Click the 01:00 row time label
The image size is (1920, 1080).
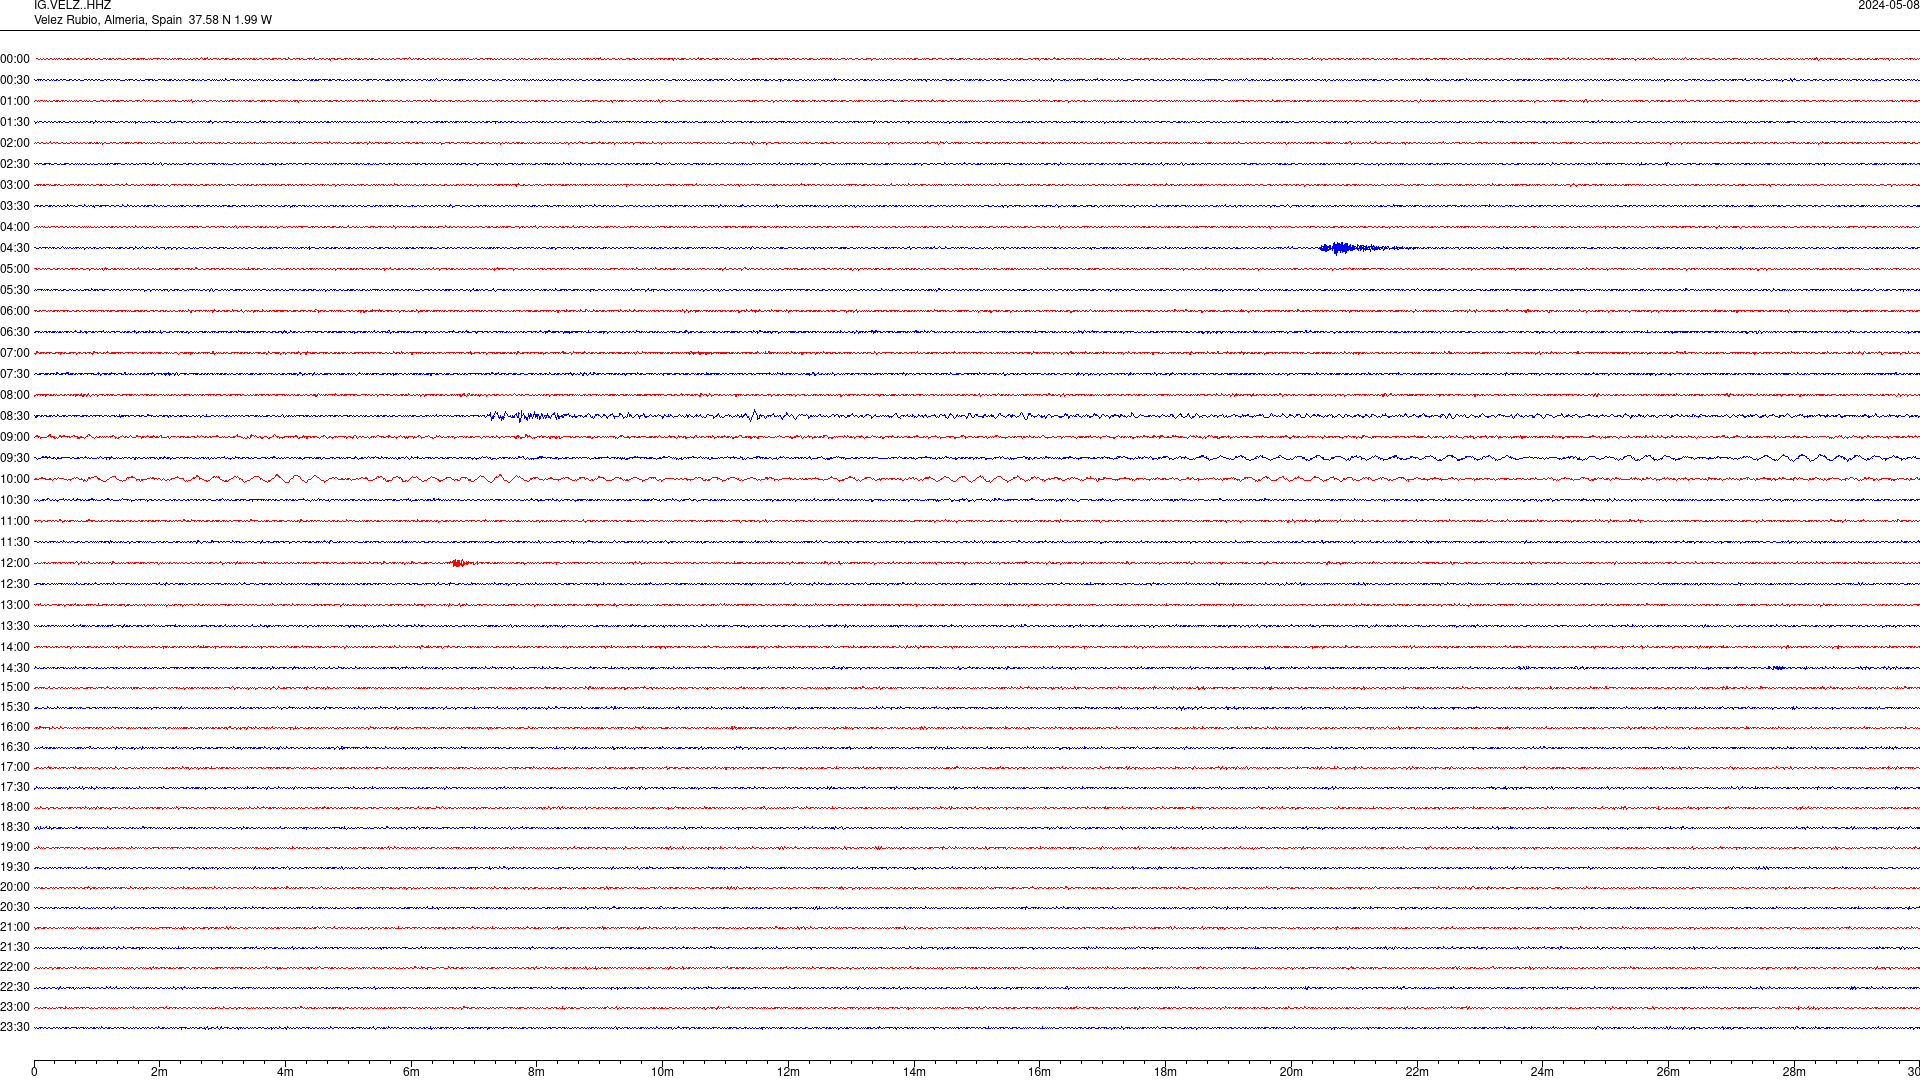click(15, 101)
